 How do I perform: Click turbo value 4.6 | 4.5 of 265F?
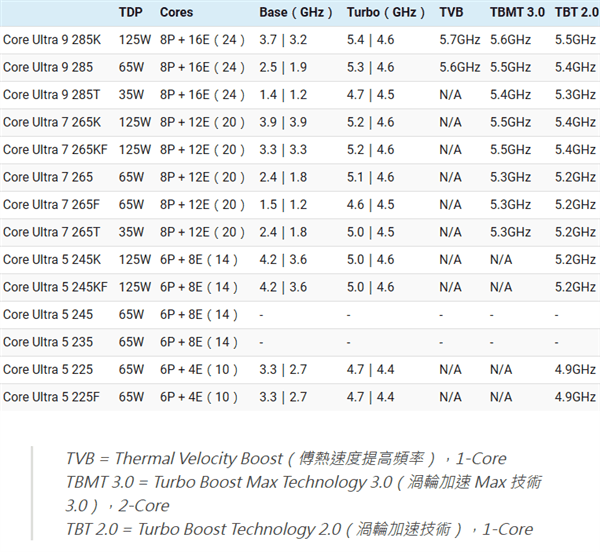point(370,205)
